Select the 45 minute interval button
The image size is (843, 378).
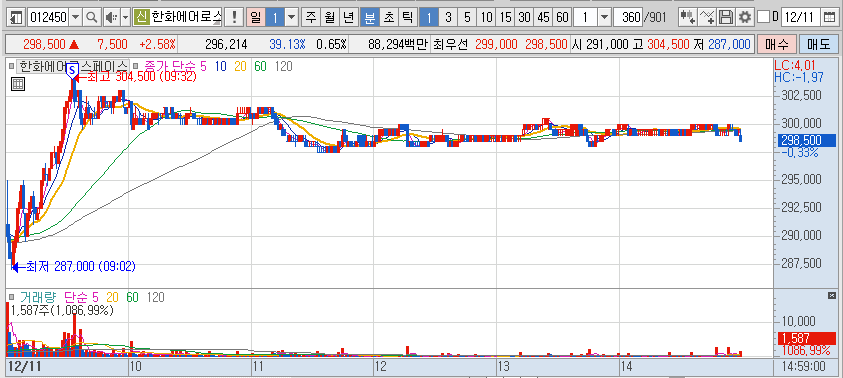click(543, 18)
